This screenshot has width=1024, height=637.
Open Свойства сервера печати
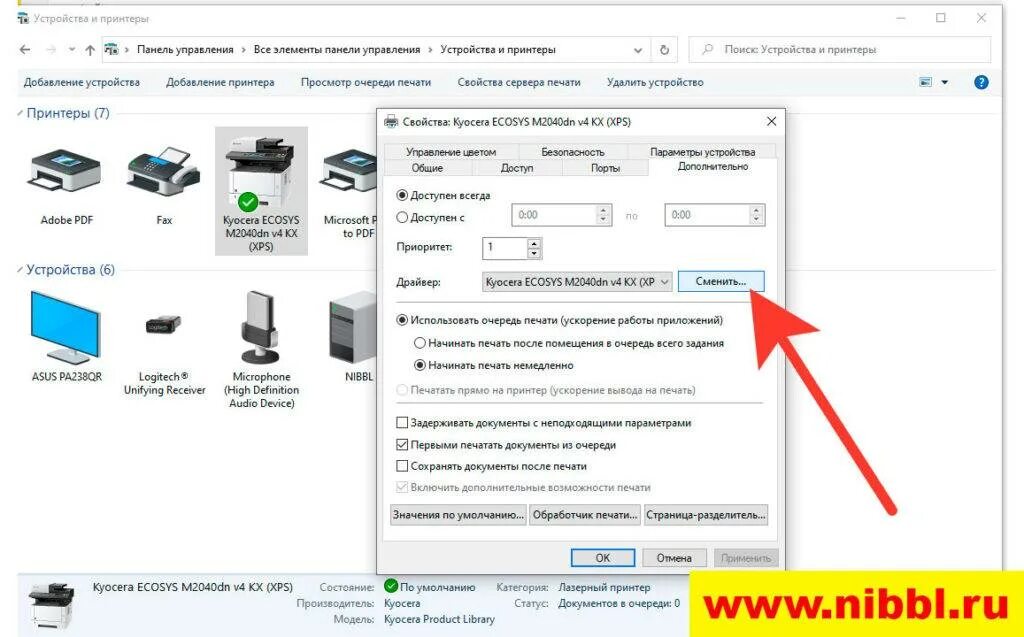tap(519, 82)
